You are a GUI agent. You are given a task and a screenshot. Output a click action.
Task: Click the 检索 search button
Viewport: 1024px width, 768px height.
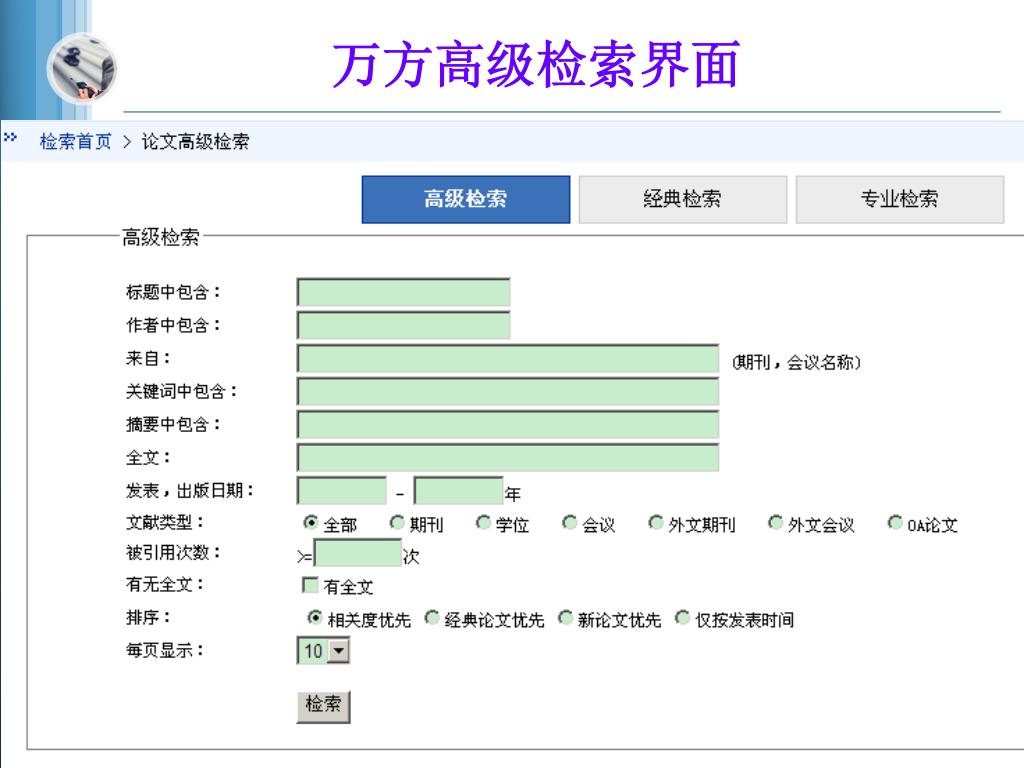[x=323, y=707]
